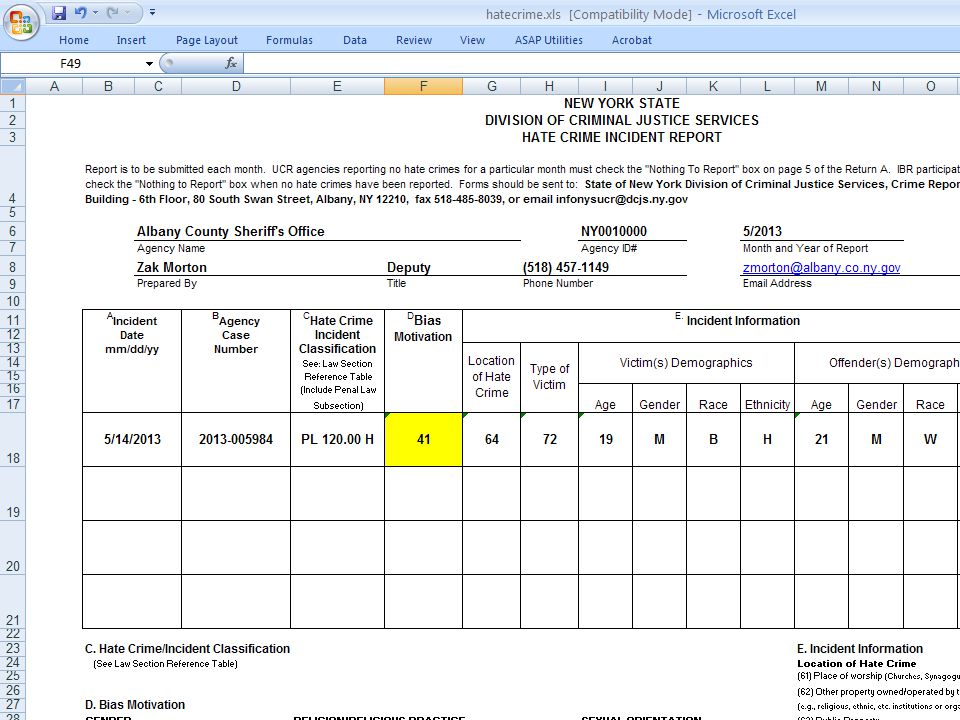
Task: Select offender race cell W
Action: (x=930, y=439)
